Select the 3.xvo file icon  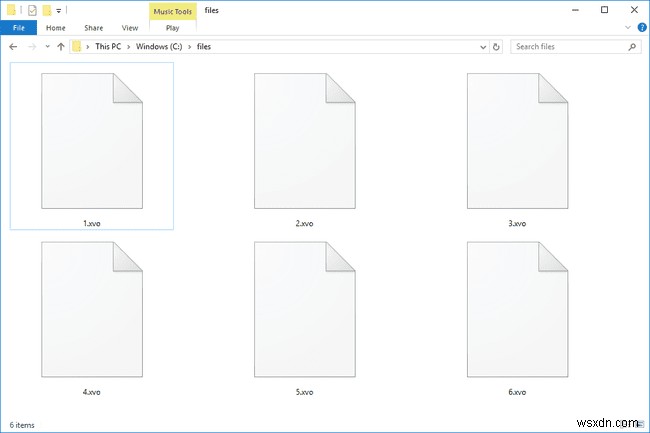[517, 141]
